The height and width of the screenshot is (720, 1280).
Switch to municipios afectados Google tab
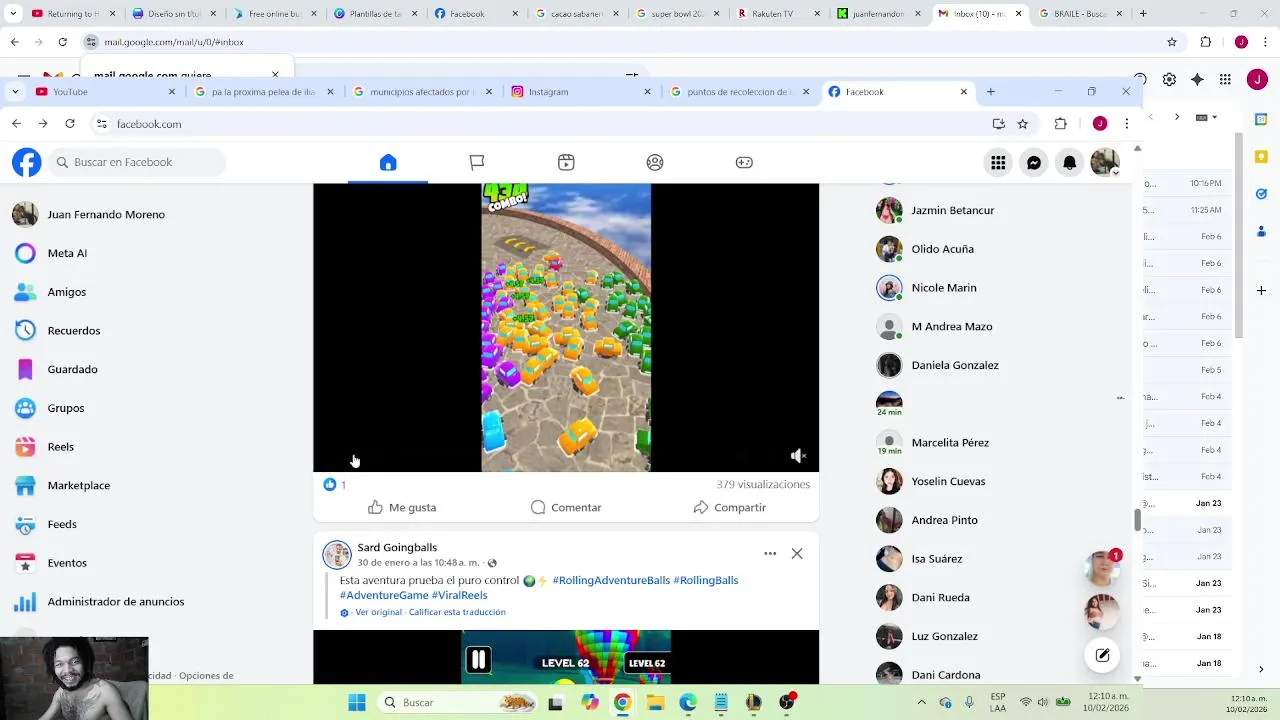(422, 91)
